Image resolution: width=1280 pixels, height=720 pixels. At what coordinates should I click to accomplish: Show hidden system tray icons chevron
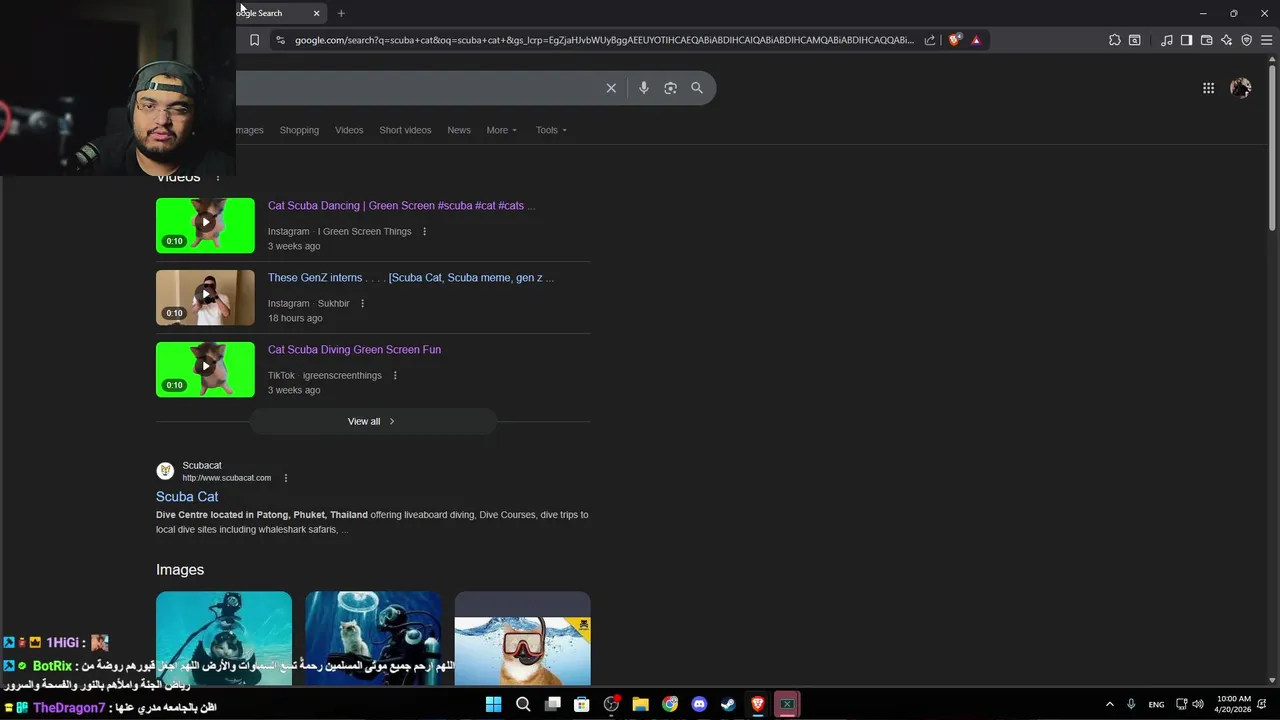click(1109, 704)
